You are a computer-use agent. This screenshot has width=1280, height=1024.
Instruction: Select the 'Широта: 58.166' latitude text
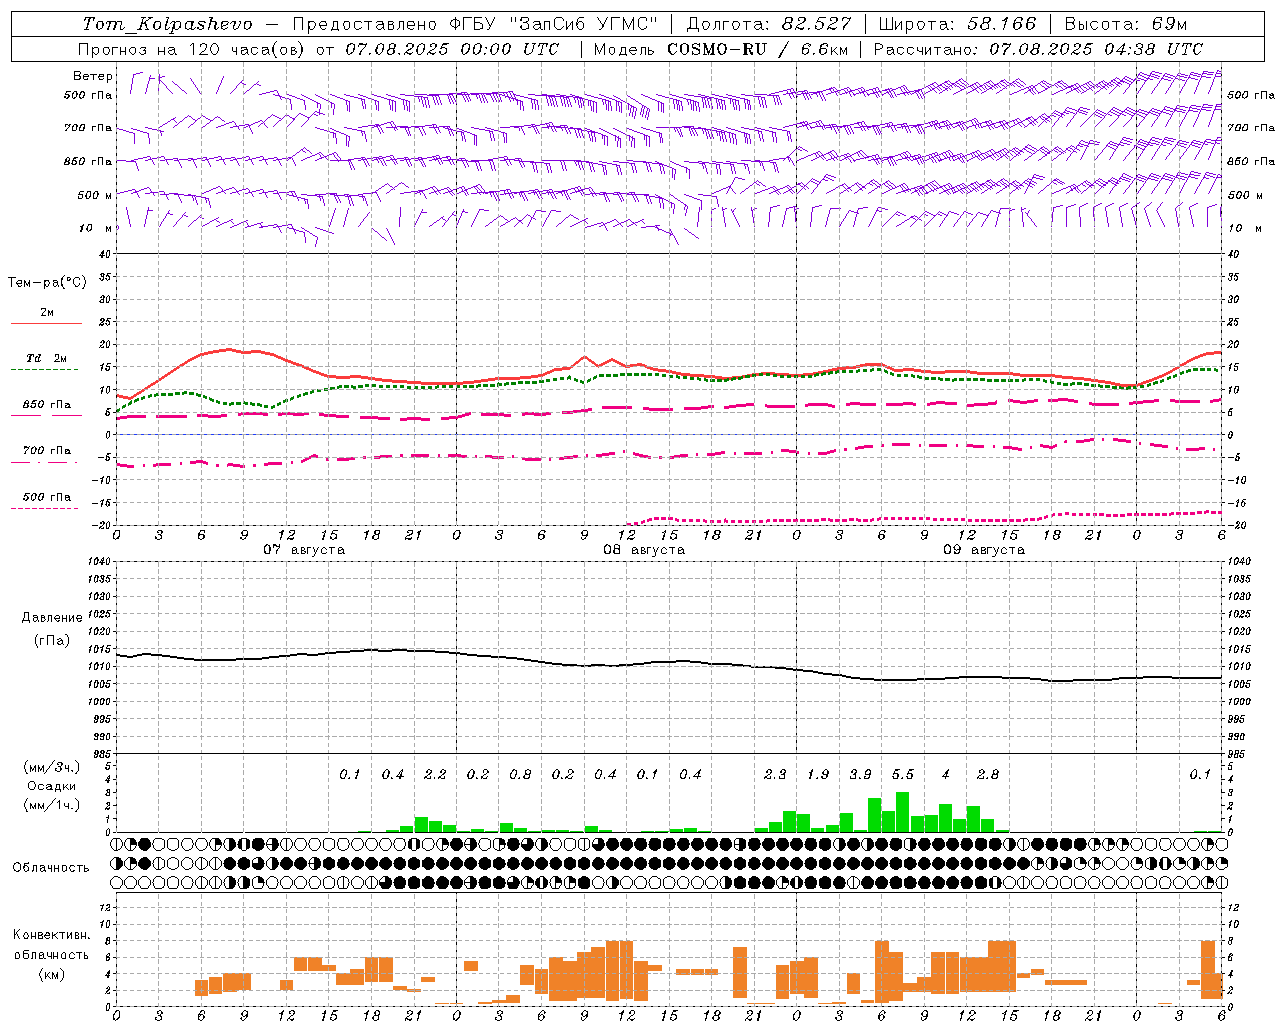click(x=957, y=24)
